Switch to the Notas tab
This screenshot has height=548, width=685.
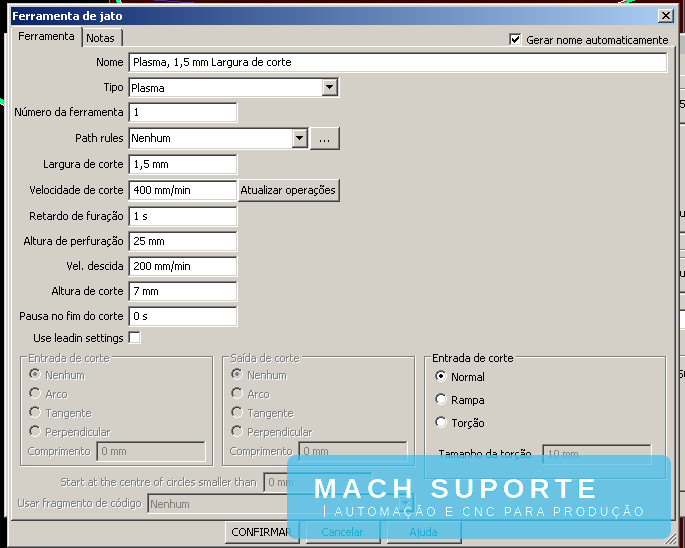coord(100,37)
